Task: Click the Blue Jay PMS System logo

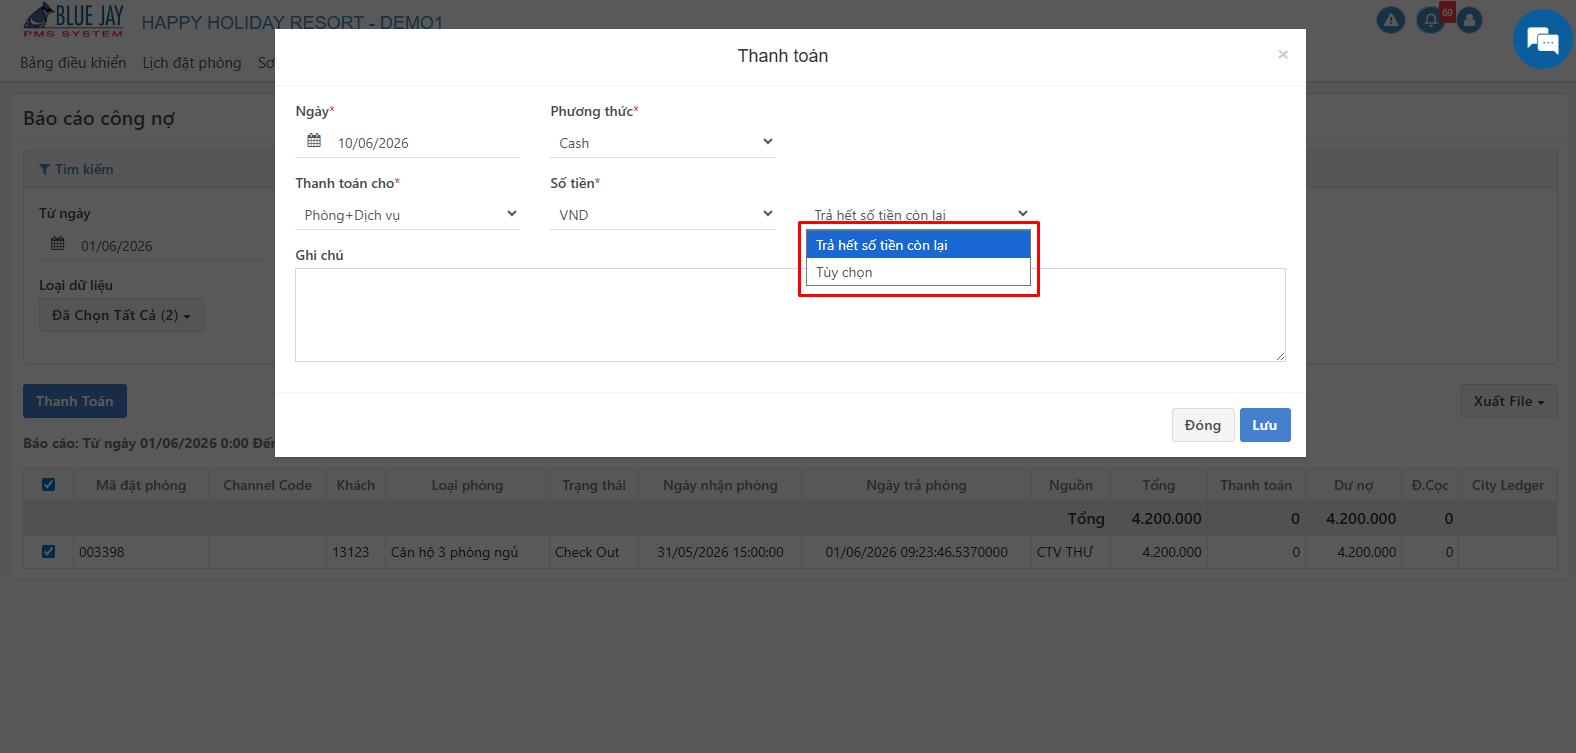Action: pos(73,20)
